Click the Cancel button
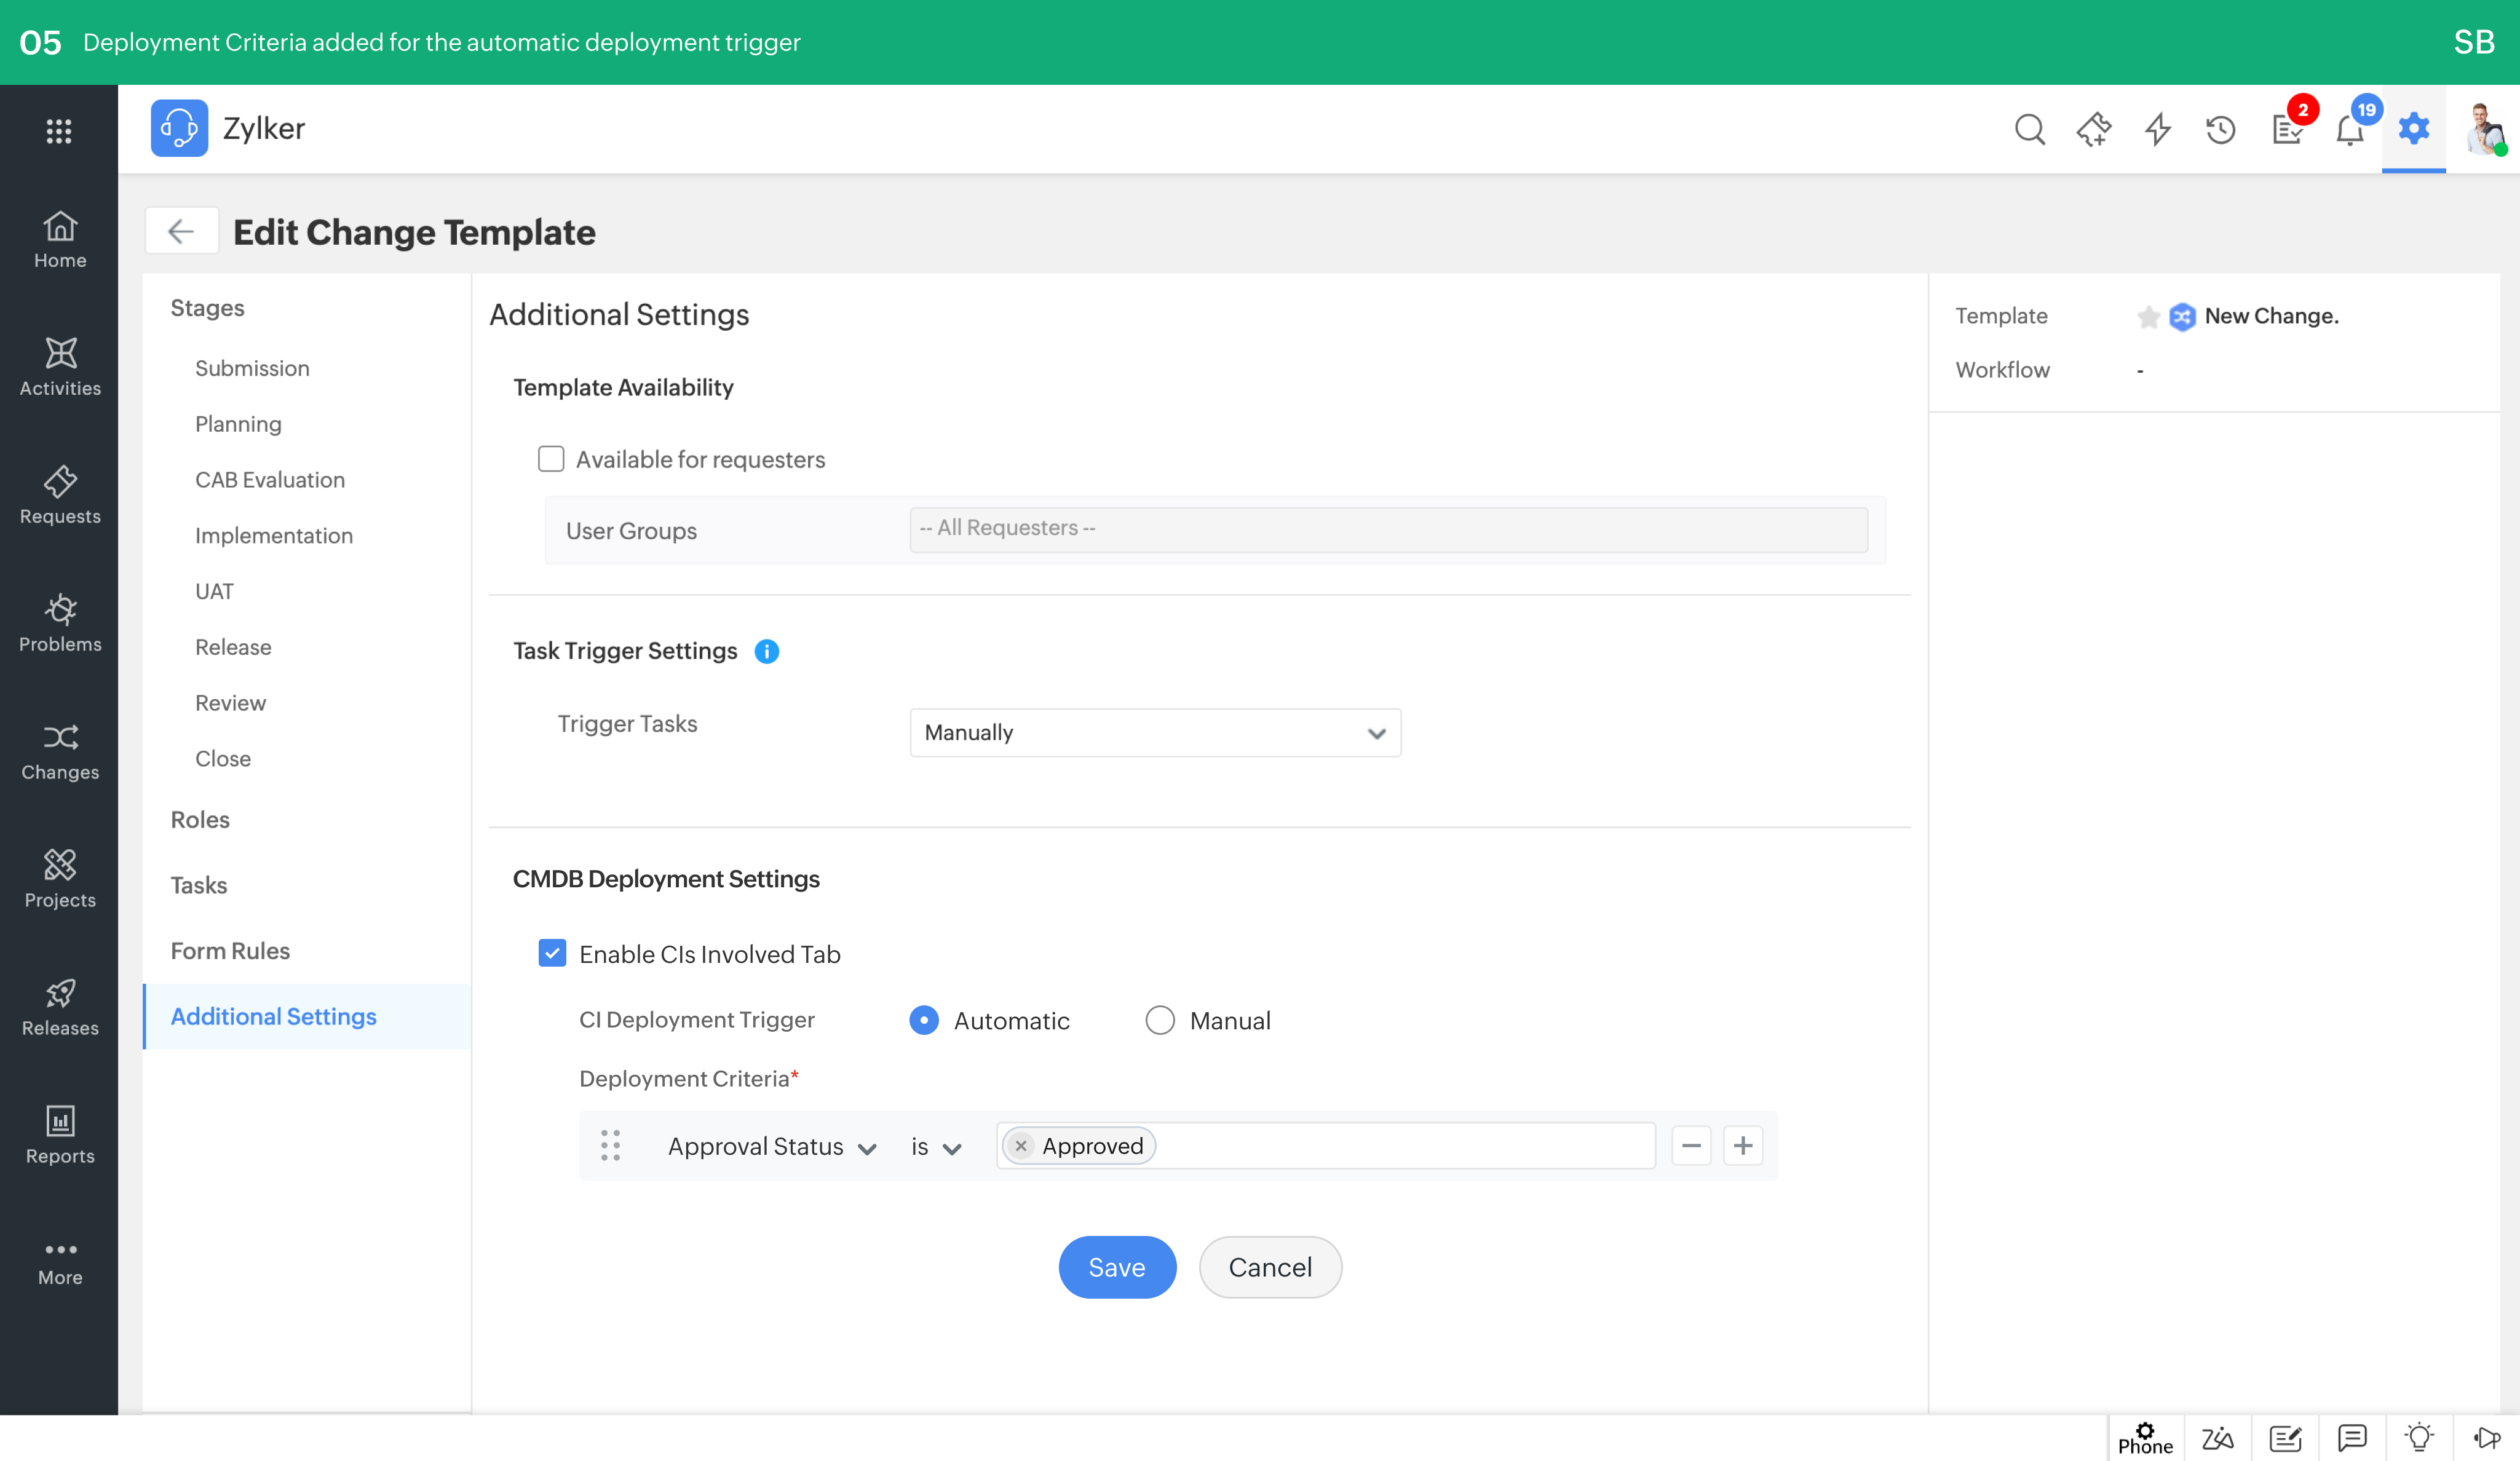This screenshot has width=2520, height=1461. coord(1270,1267)
